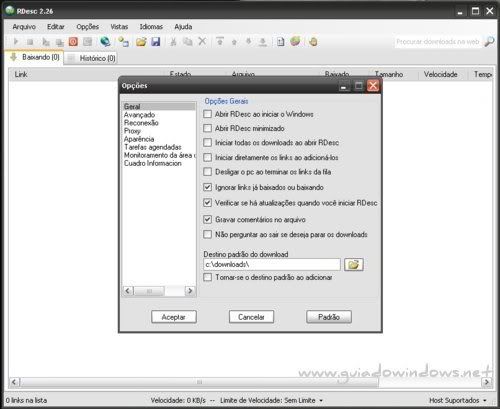Open the Editar menu

click(56, 27)
